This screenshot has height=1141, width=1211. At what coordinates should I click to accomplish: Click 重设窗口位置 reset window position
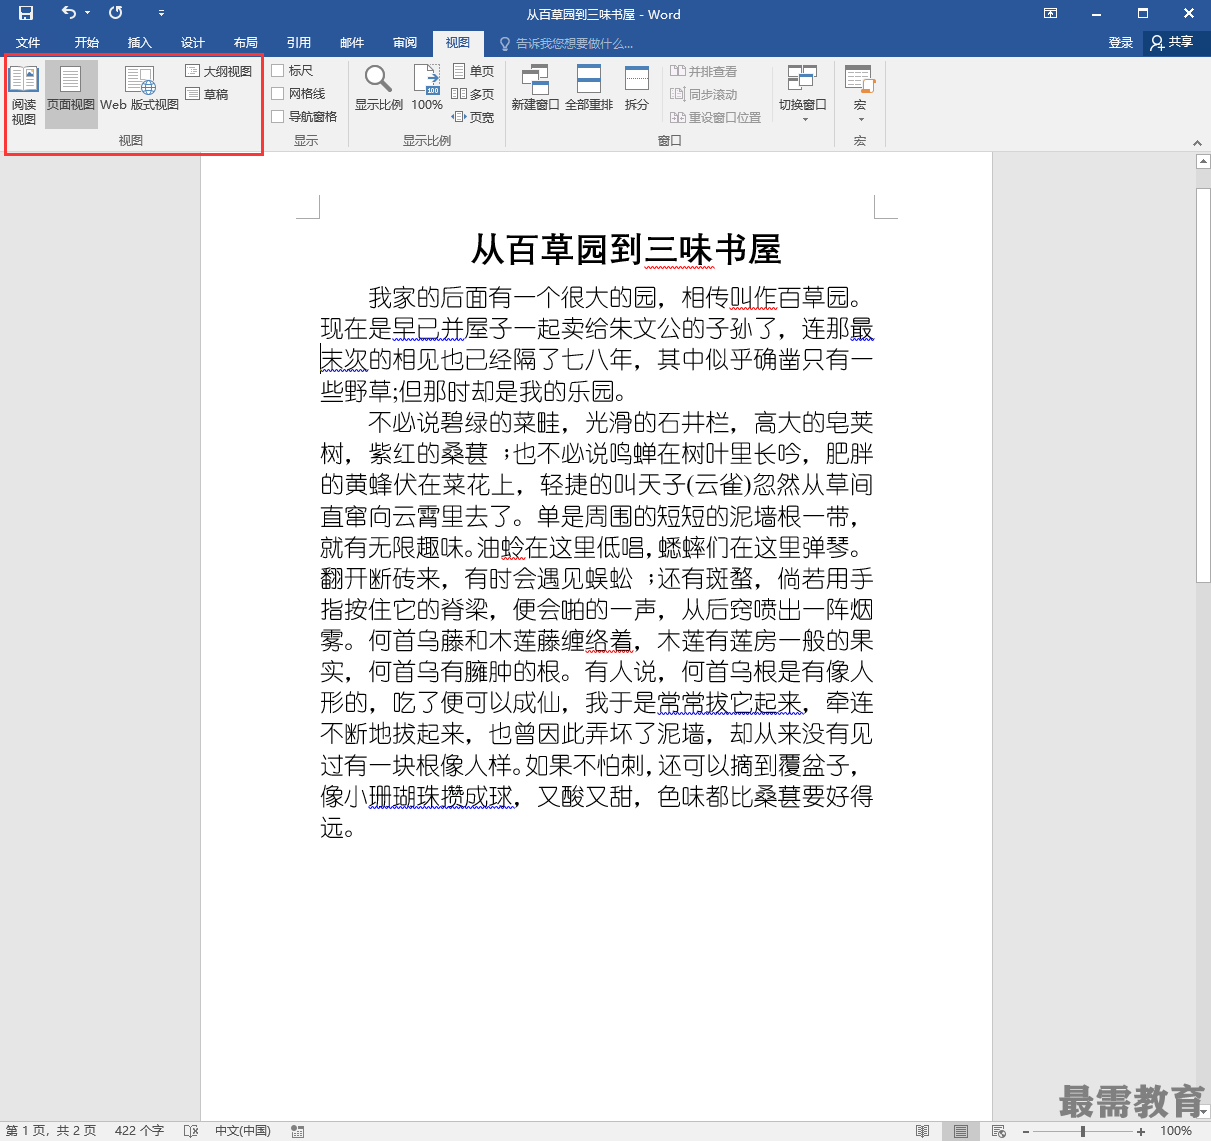coord(716,117)
